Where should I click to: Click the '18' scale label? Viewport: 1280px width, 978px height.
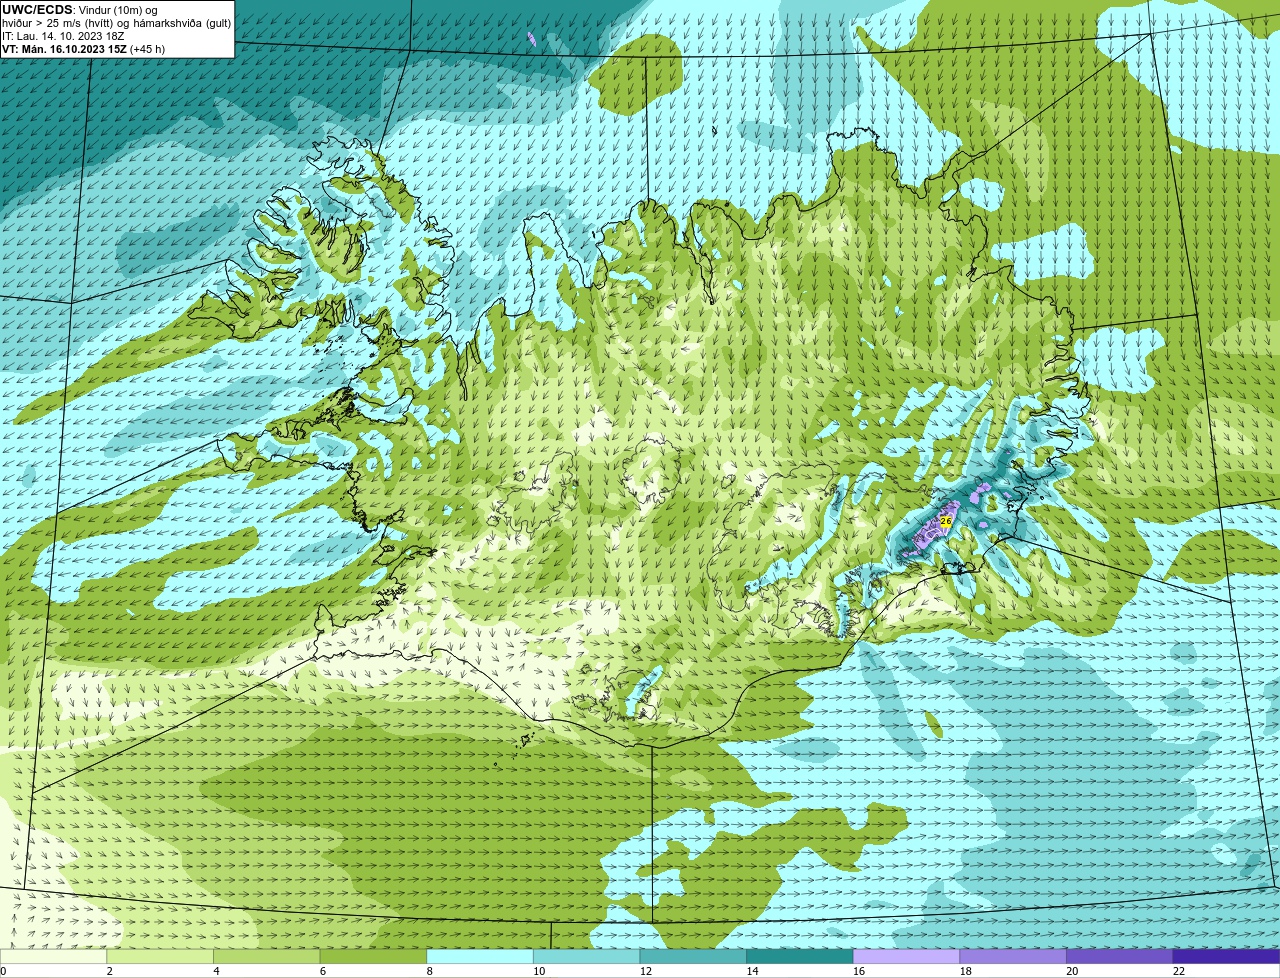[x=965, y=971]
